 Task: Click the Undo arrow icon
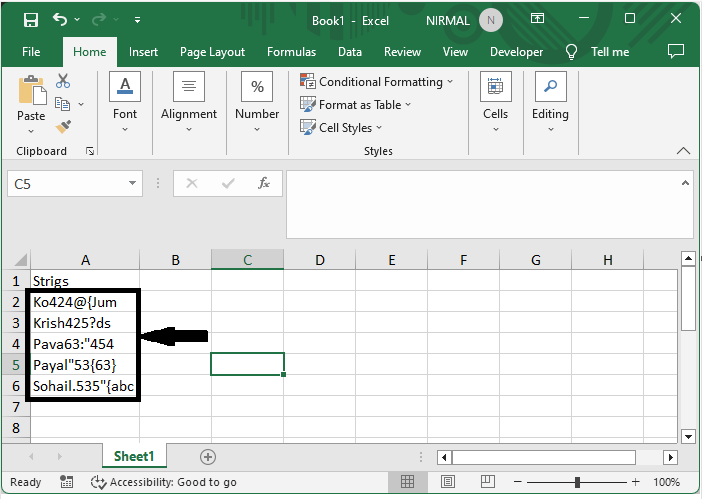point(60,19)
